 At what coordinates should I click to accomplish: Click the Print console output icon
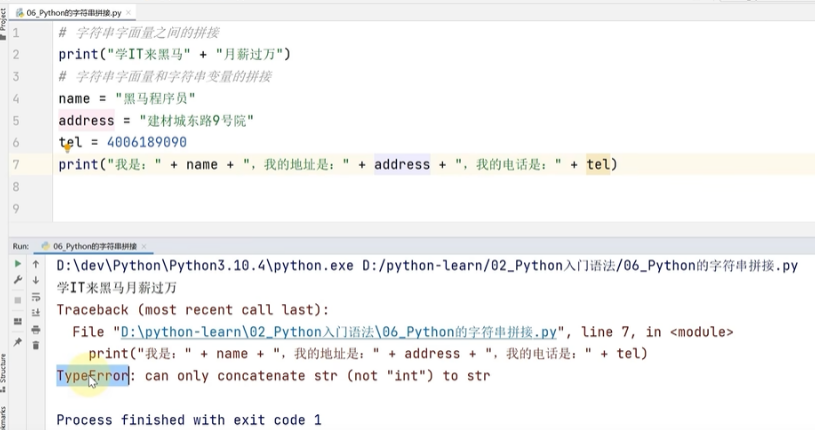[x=36, y=330]
